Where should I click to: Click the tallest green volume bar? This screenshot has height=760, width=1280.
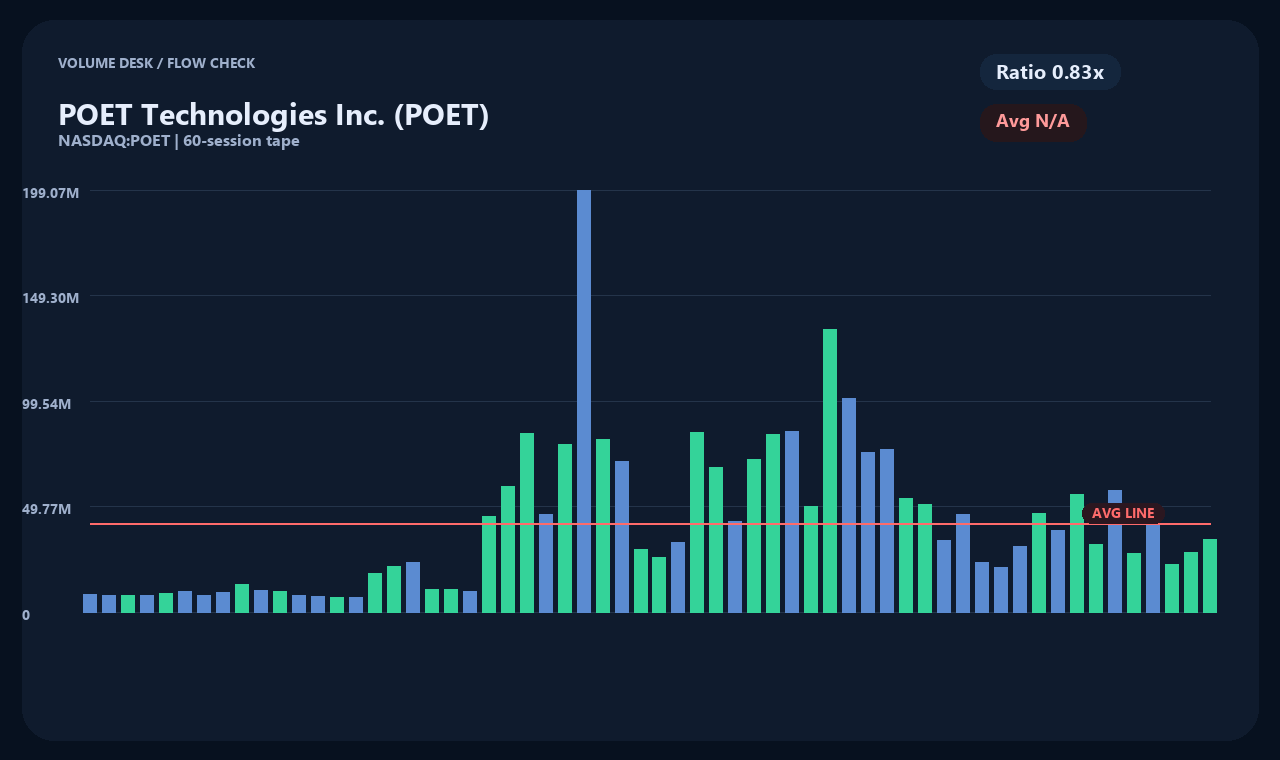830,471
